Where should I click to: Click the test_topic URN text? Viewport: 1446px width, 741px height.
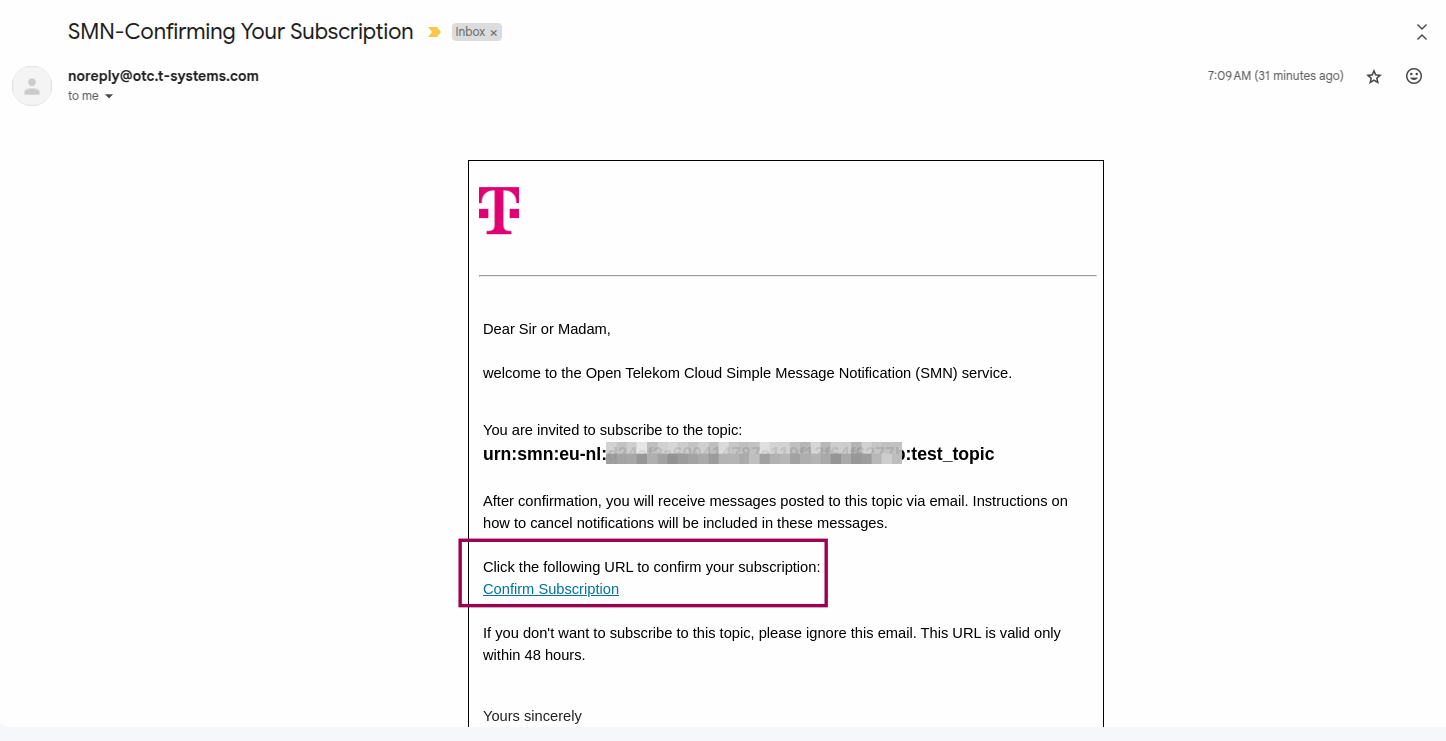(x=738, y=454)
